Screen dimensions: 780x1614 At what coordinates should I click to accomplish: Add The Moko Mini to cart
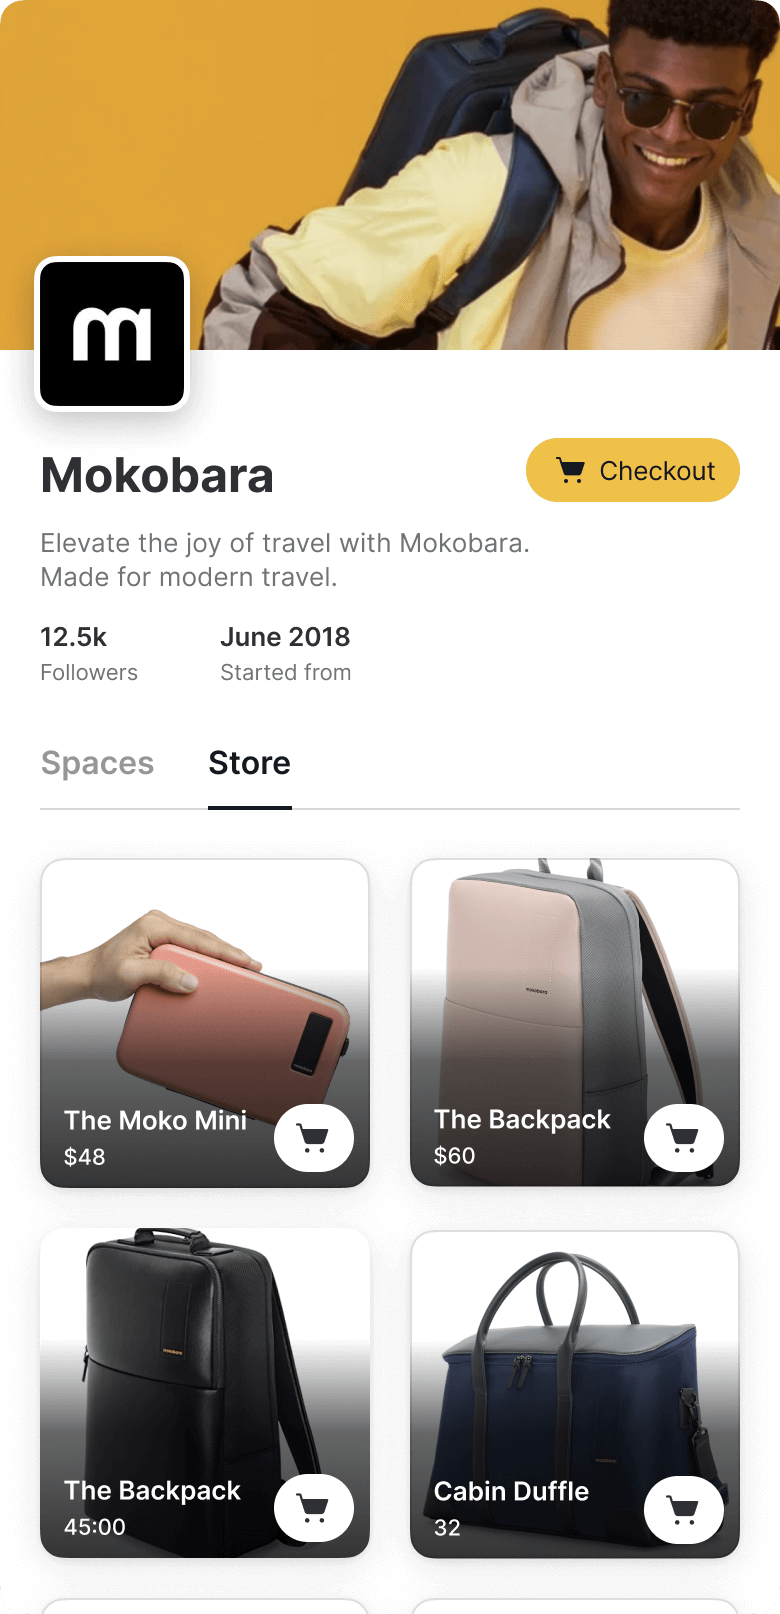314,1138
